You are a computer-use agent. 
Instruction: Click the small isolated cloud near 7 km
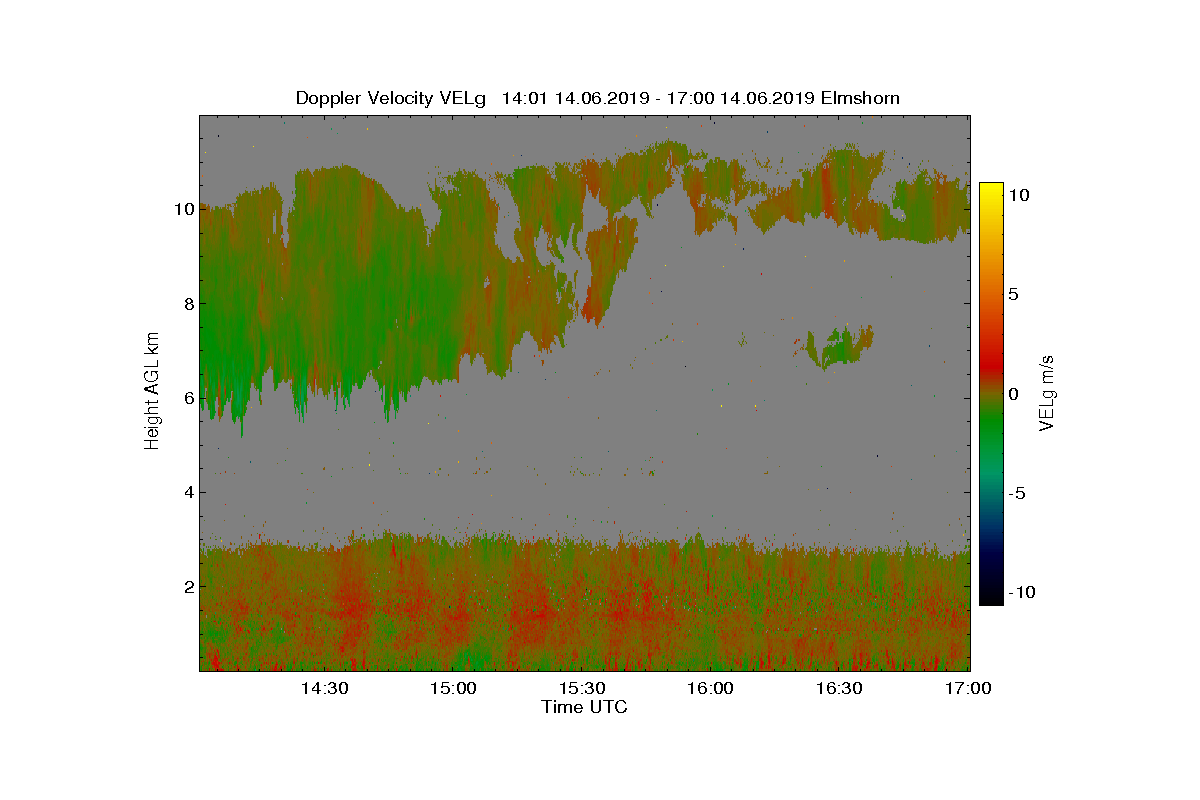840,346
